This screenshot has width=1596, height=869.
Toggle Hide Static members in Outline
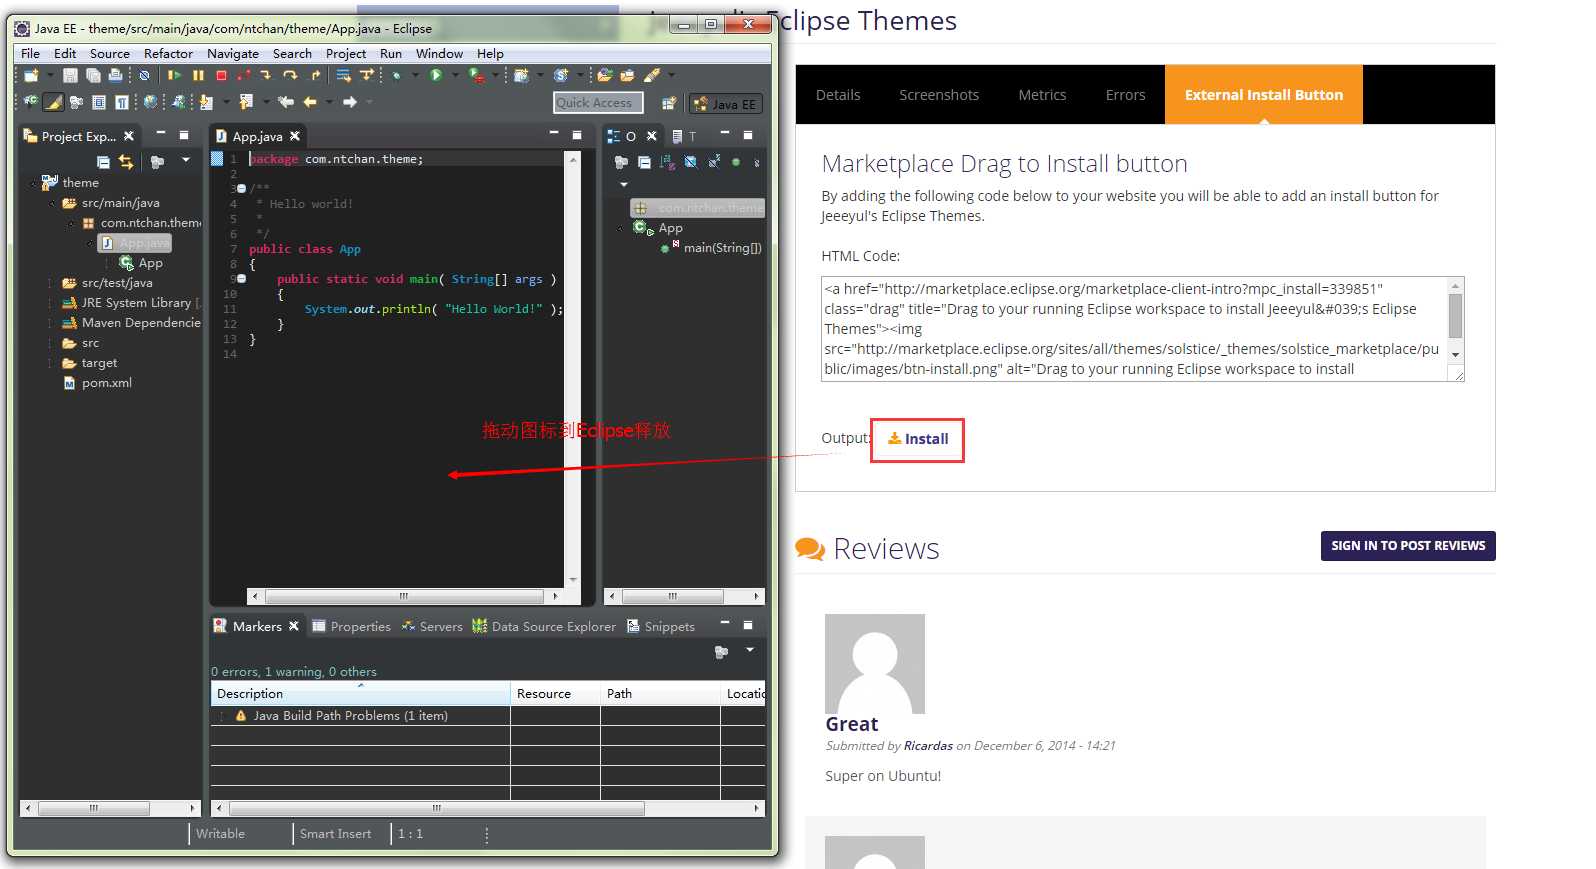click(714, 161)
